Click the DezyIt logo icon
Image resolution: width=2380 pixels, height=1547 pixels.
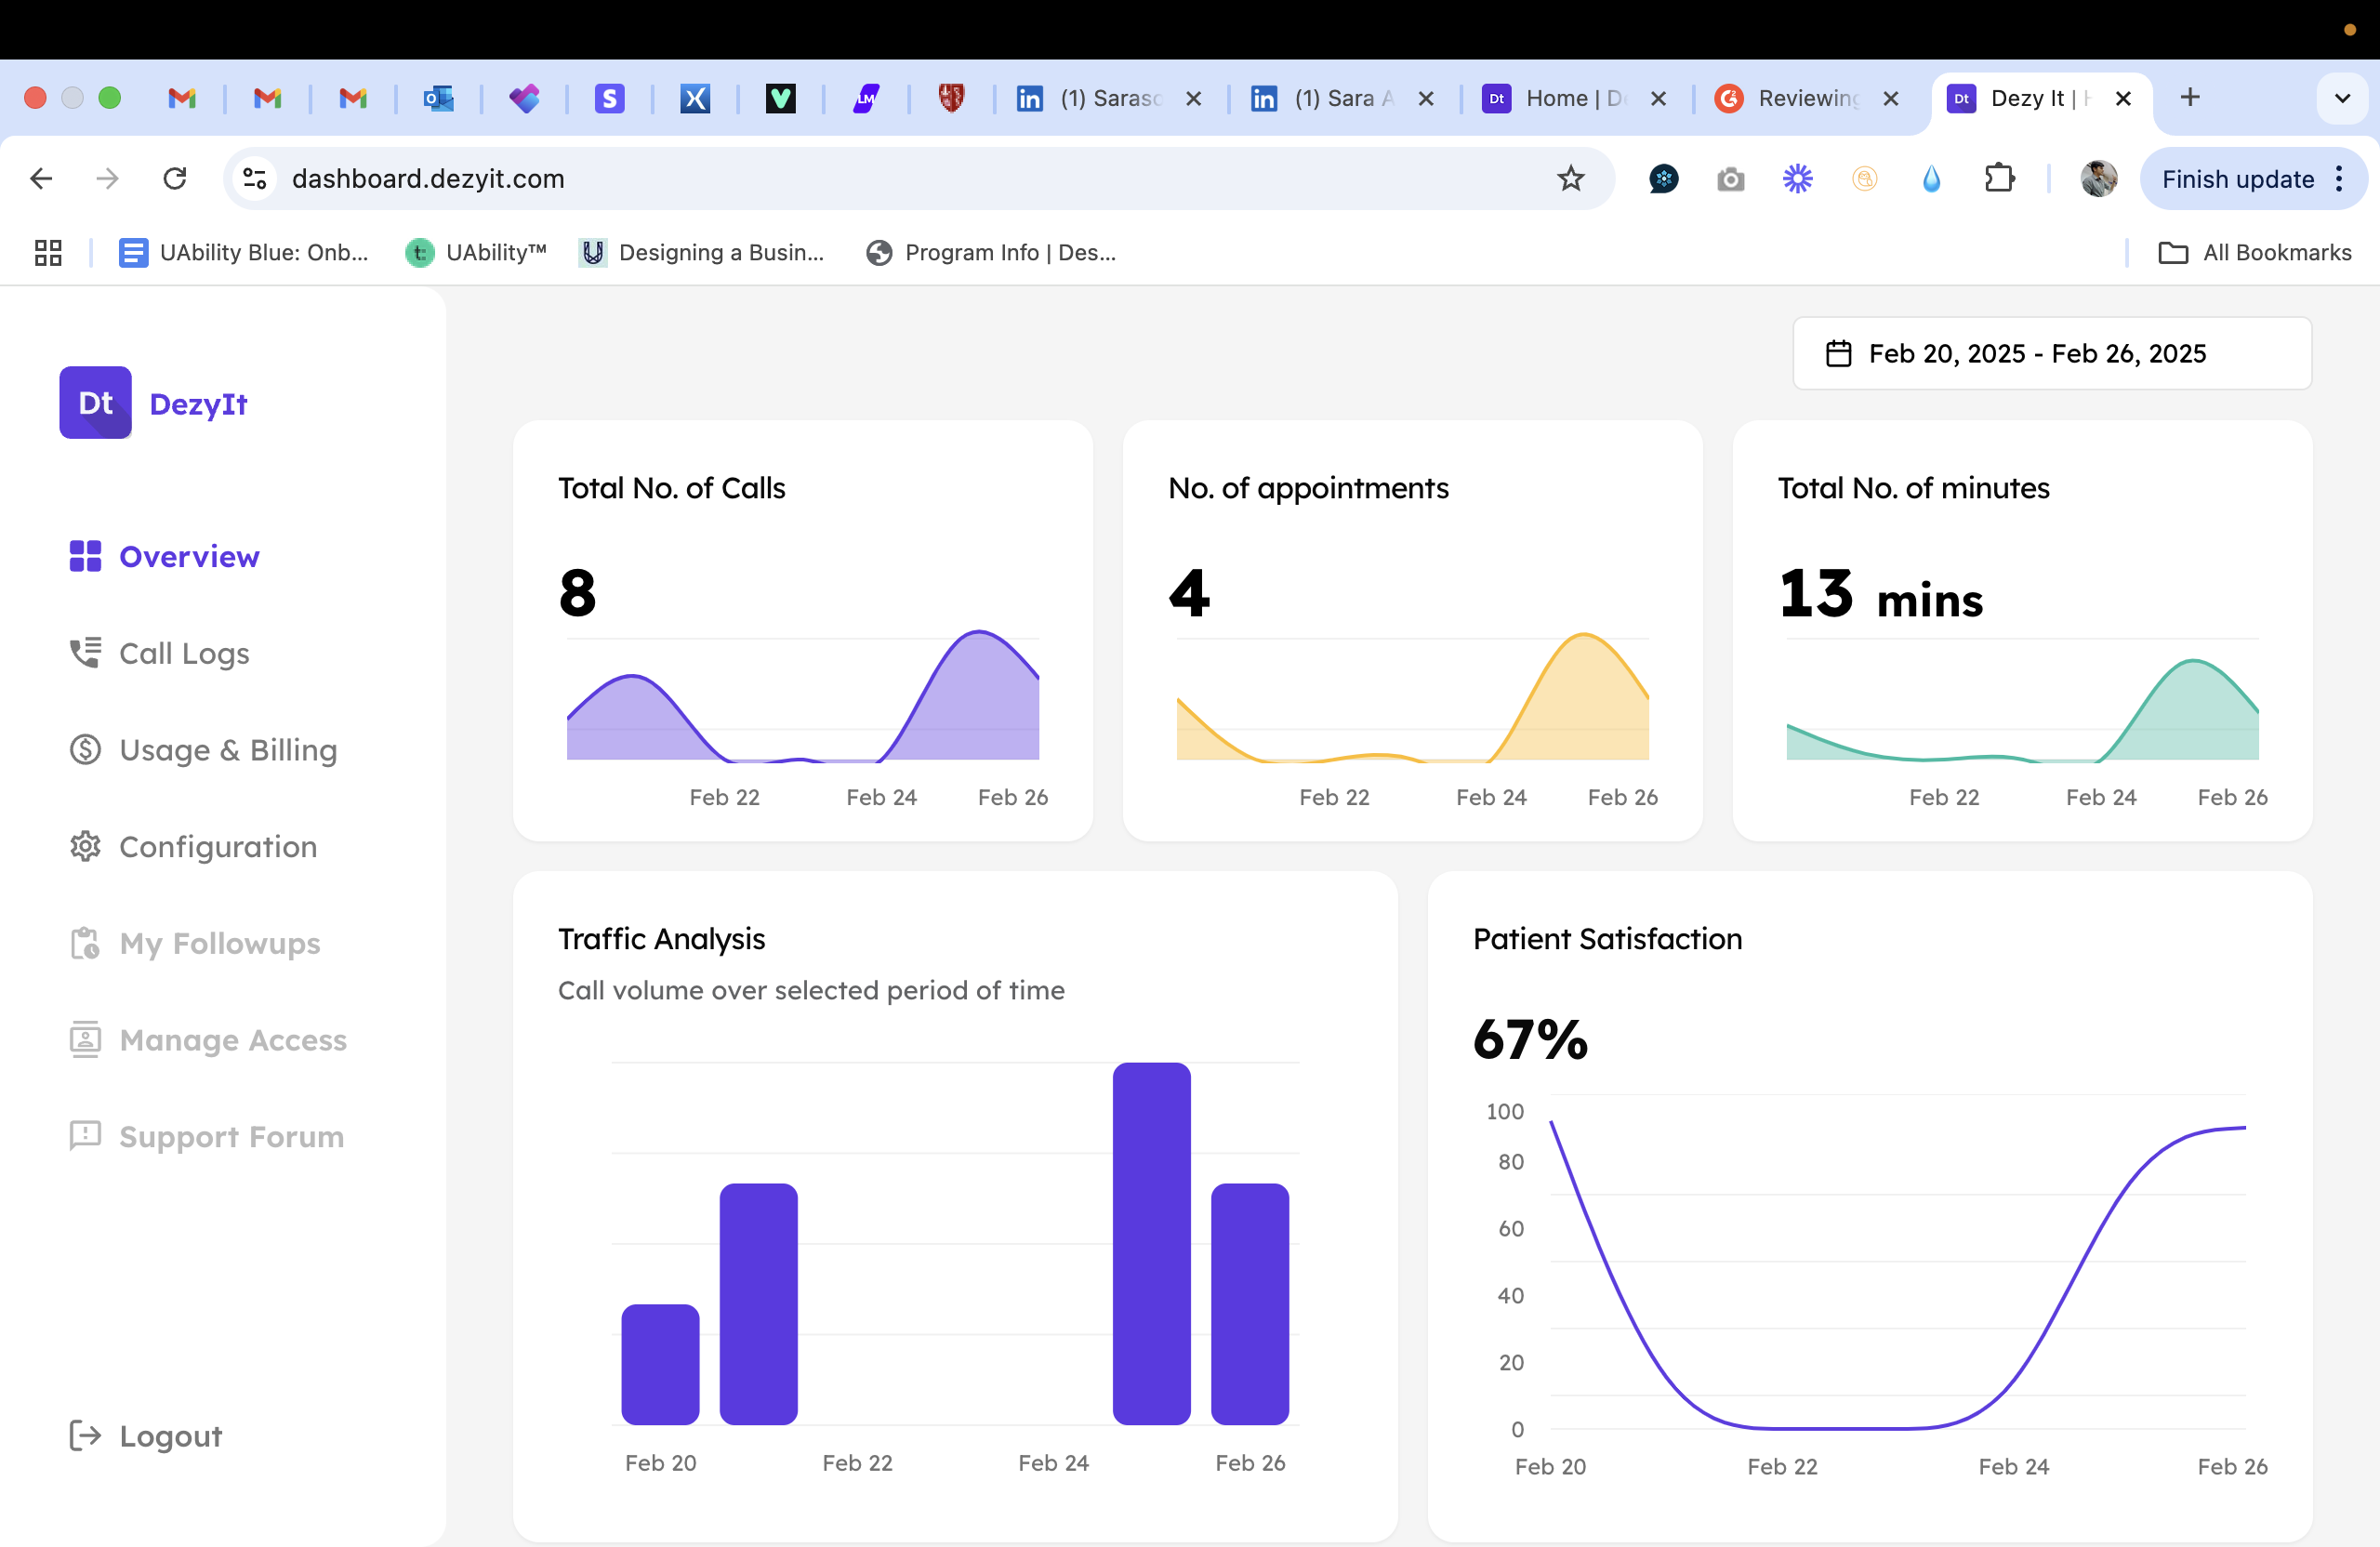(x=95, y=403)
